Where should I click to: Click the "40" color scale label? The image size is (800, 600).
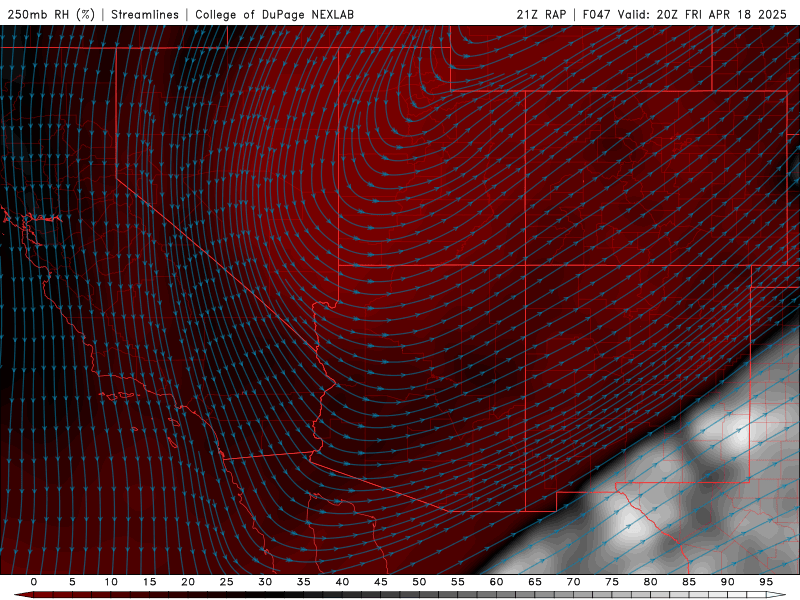[x=342, y=582]
